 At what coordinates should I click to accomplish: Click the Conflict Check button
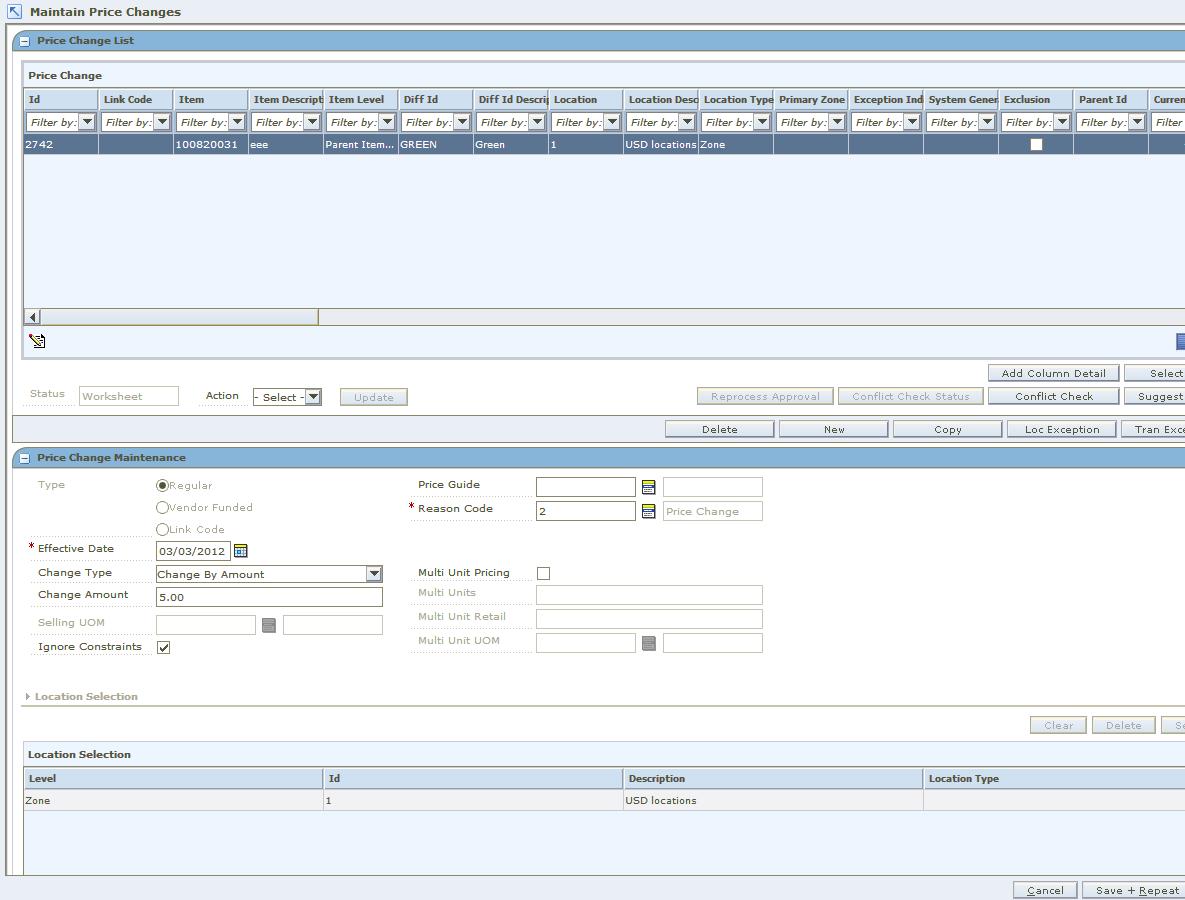click(x=1054, y=396)
